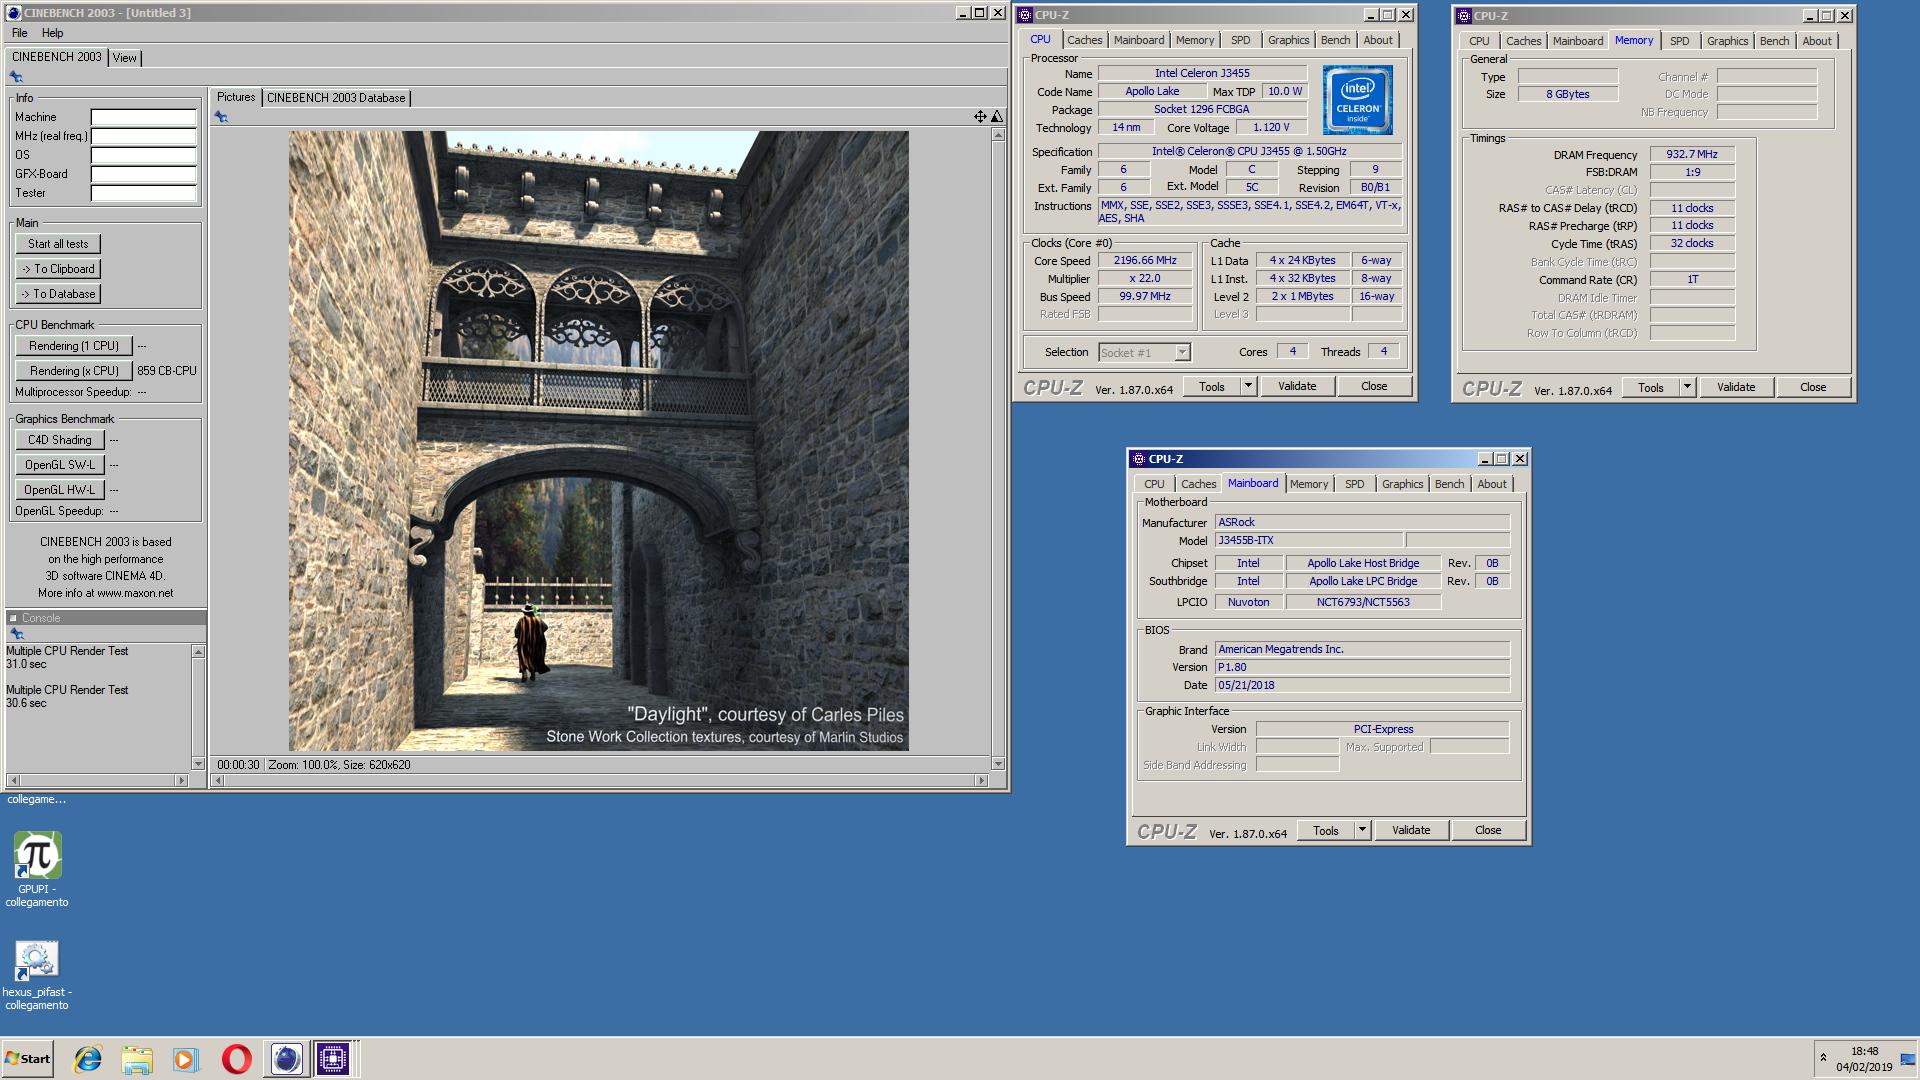The width and height of the screenshot is (1920, 1080).
Task: Start the C4D Shading test
Action: pyautogui.click(x=59, y=440)
